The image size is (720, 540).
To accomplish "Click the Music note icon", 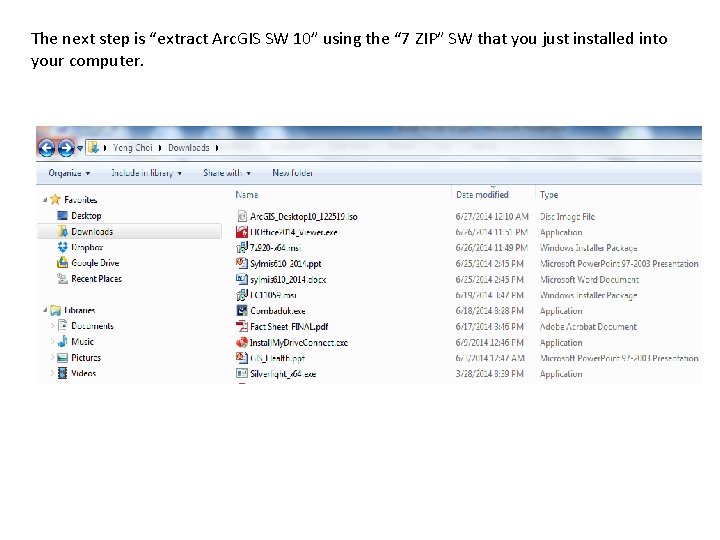I will (x=62, y=342).
